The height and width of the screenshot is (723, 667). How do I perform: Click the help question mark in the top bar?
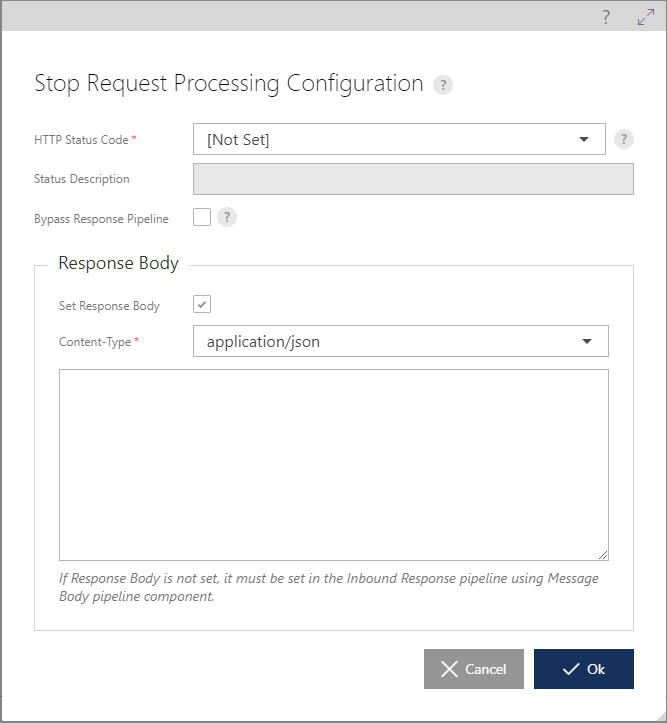pyautogui.click(x=606, y=17)
